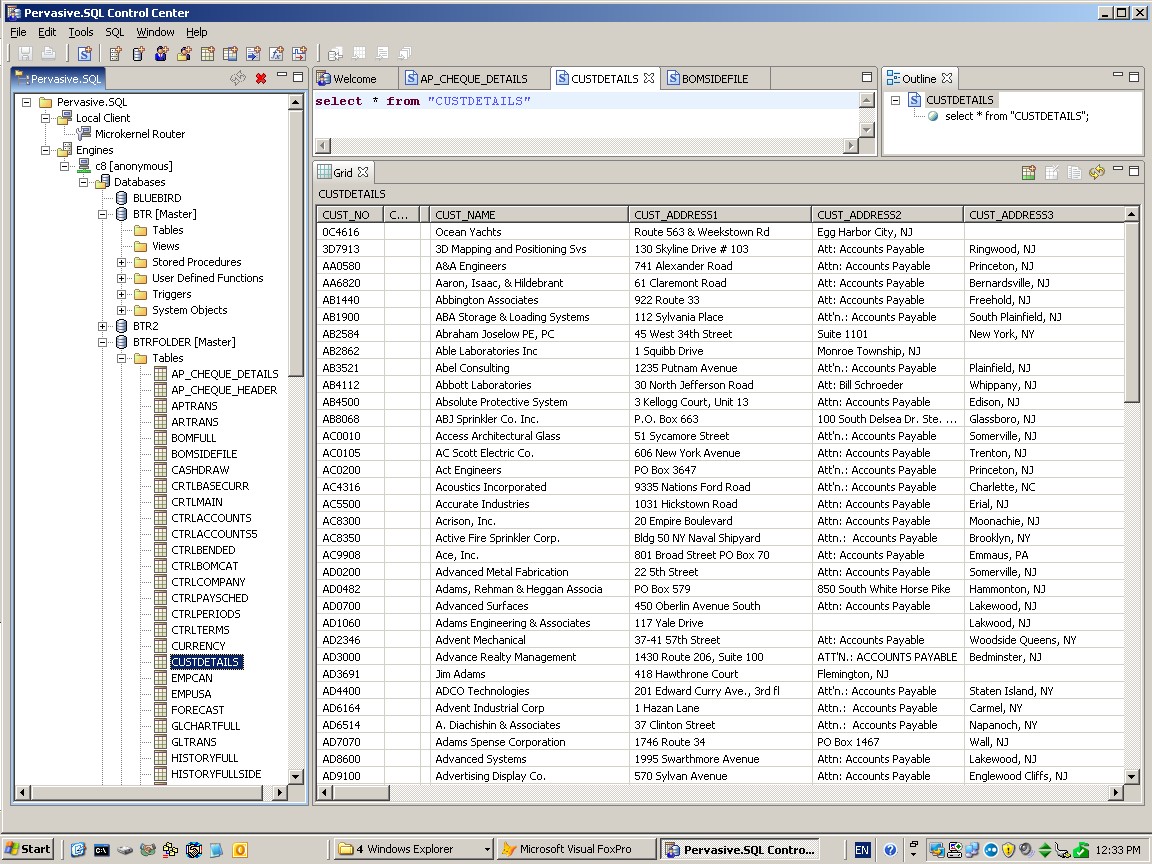Maximize the Outline panel
Screen dimensions: 1152x864
[1134, 76]
